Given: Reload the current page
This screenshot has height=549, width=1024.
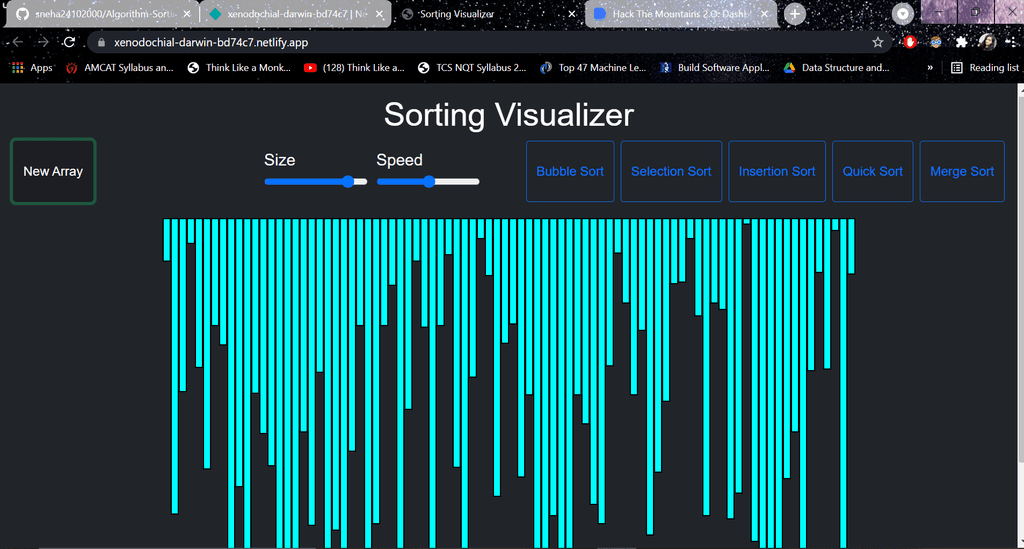Looking at the screenshot, I should (x=69, y=42).
